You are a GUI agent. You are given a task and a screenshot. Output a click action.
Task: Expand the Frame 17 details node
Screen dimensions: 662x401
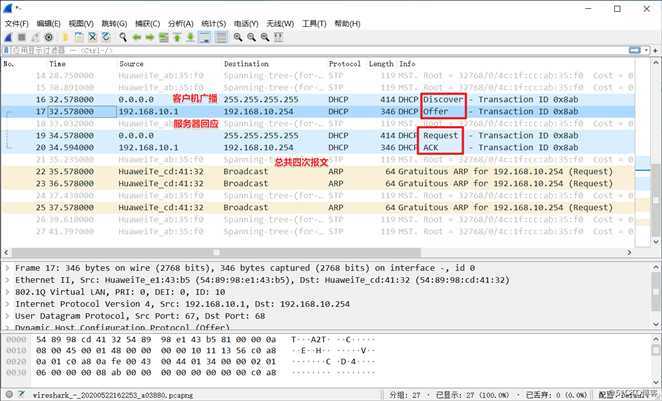(x=7, y=268)
